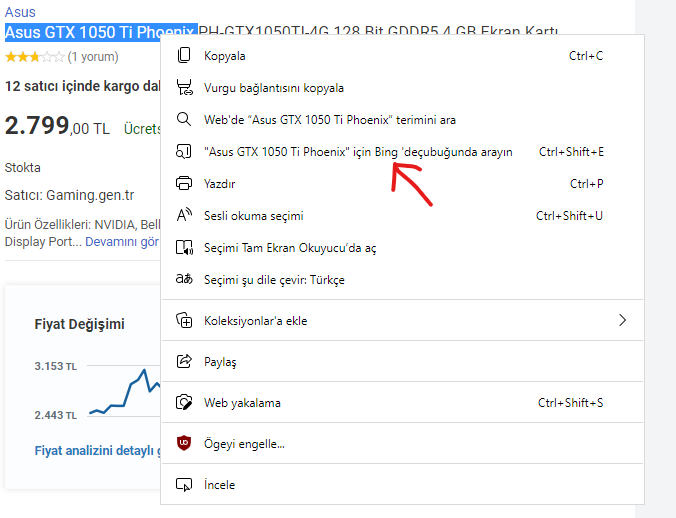Click Satıcı: Gaming.gen.tr text
This screenshot has width=676, height=518.
(x=69, y=195)
